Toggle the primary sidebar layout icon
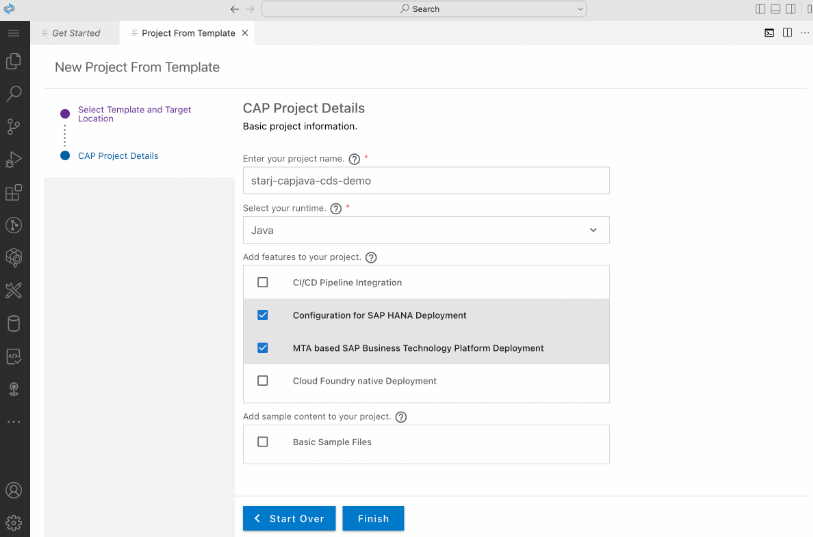 click(760, 9)
